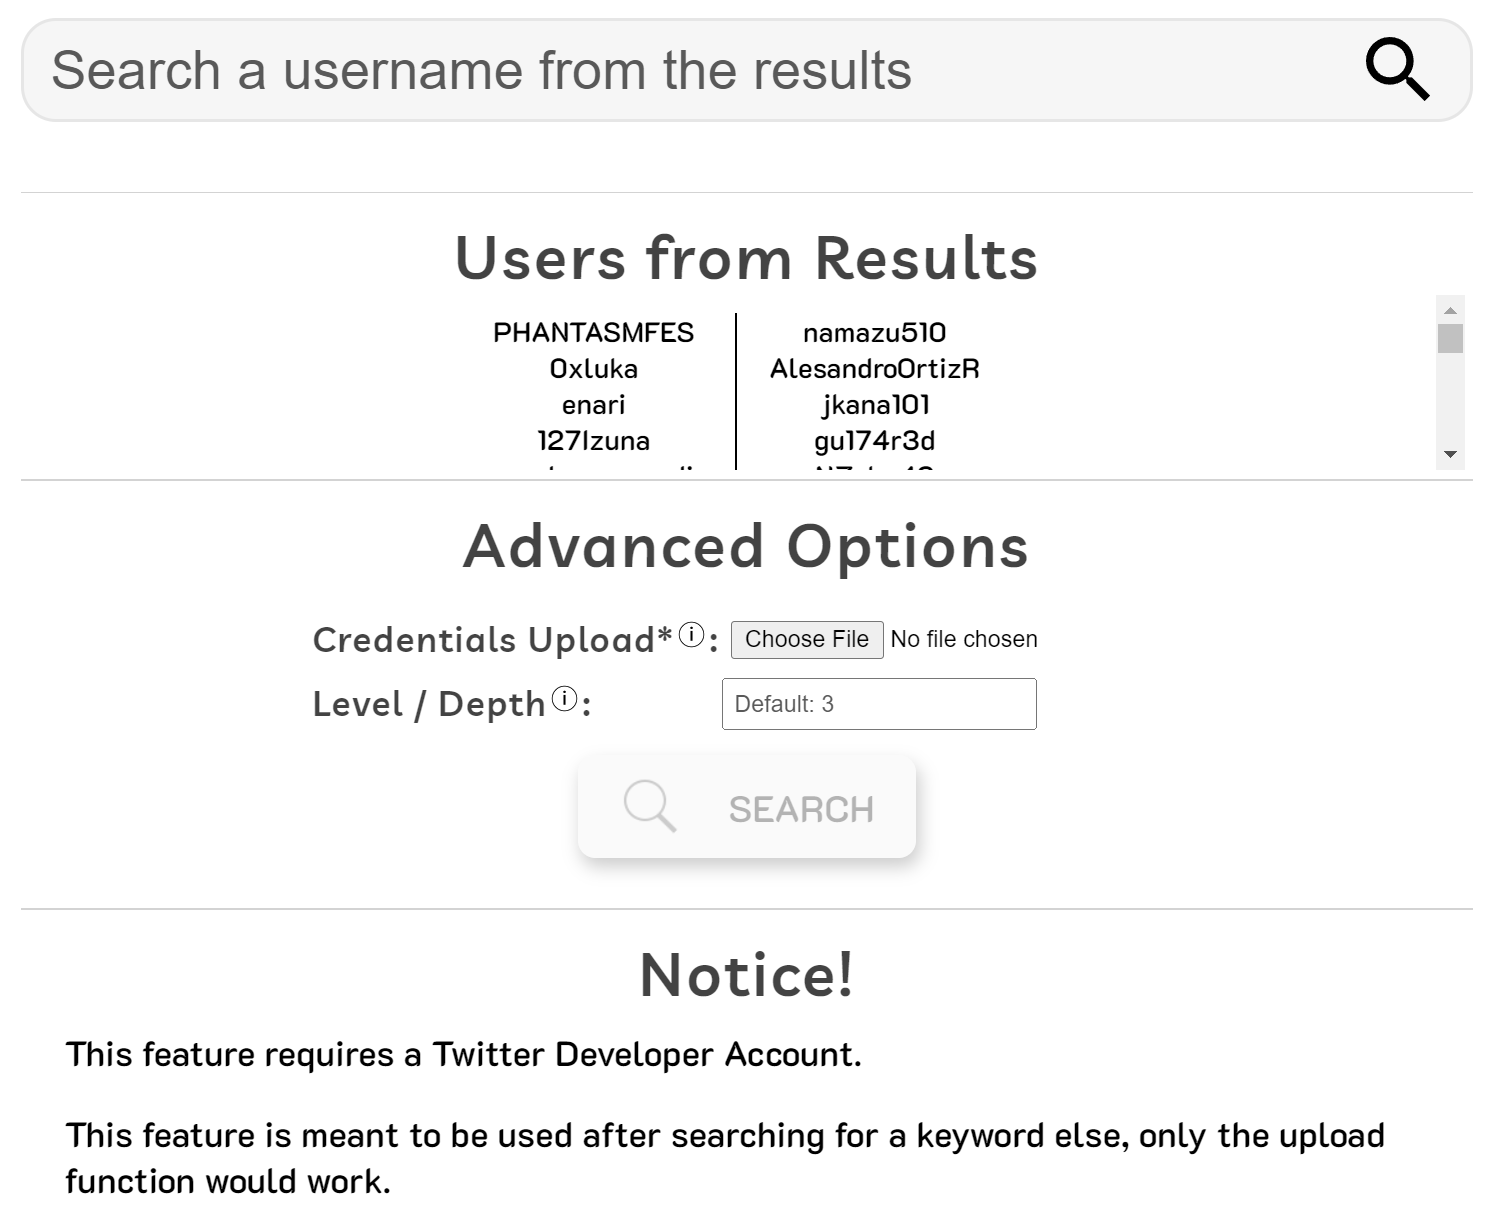The width and height of the screenshot is (1503, 1209).
Task: Select username enari from the list
Action: [593, 405]
